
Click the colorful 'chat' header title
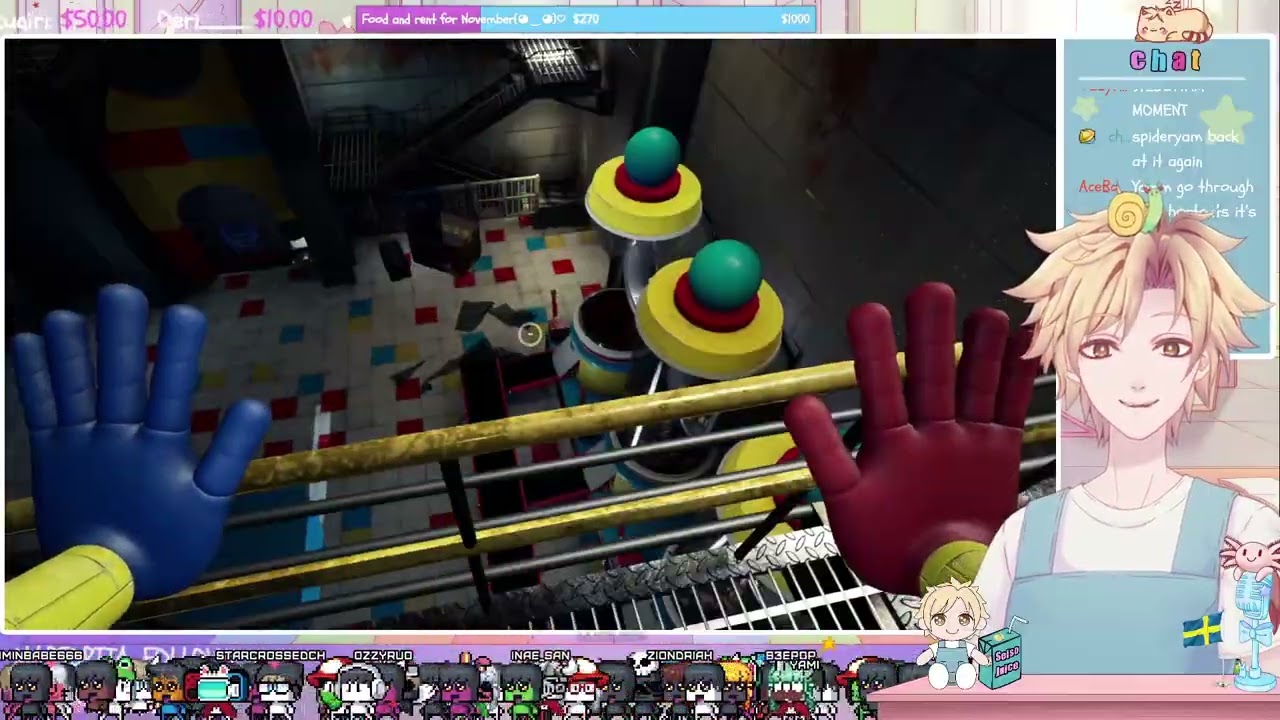click(x=1165, y=61)
